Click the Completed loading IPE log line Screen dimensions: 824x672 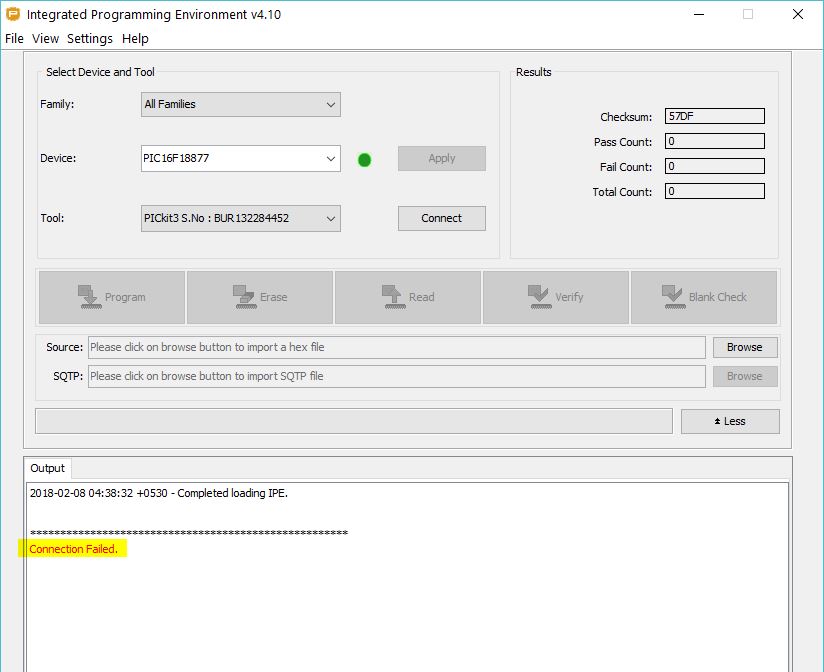159,493
